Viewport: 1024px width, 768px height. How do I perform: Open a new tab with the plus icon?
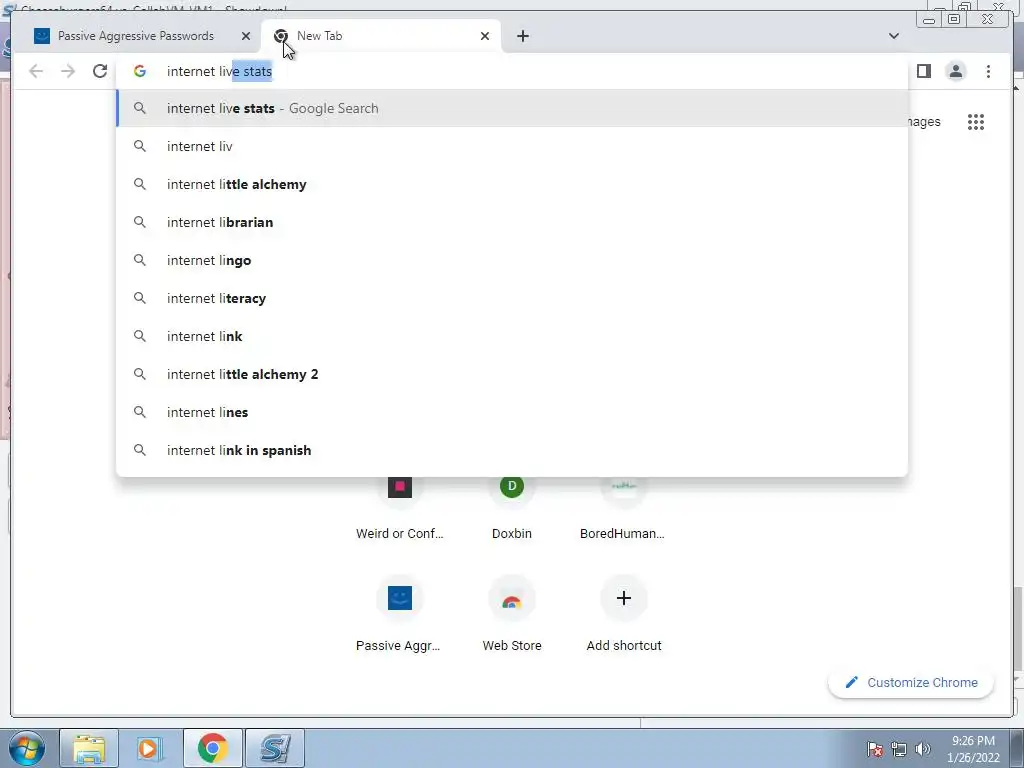[x=522, y=36]
